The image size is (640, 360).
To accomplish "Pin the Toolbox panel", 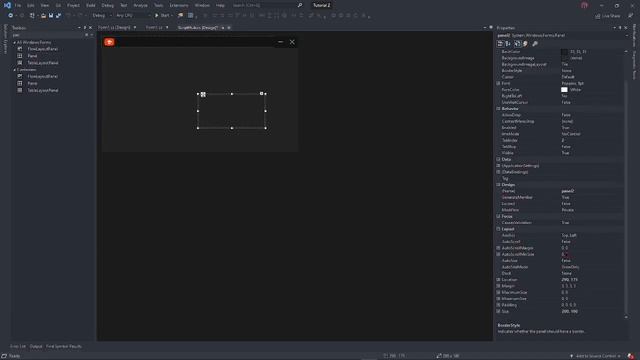I will [x=84, y=28].
